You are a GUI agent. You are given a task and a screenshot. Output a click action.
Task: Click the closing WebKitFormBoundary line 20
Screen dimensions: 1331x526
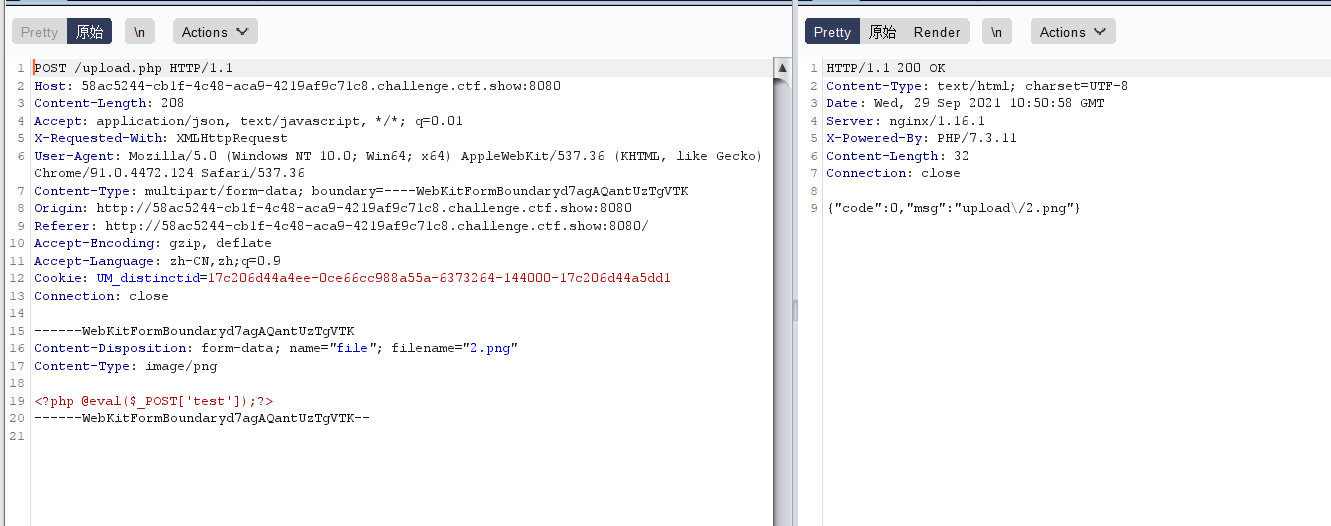[202, 418]
